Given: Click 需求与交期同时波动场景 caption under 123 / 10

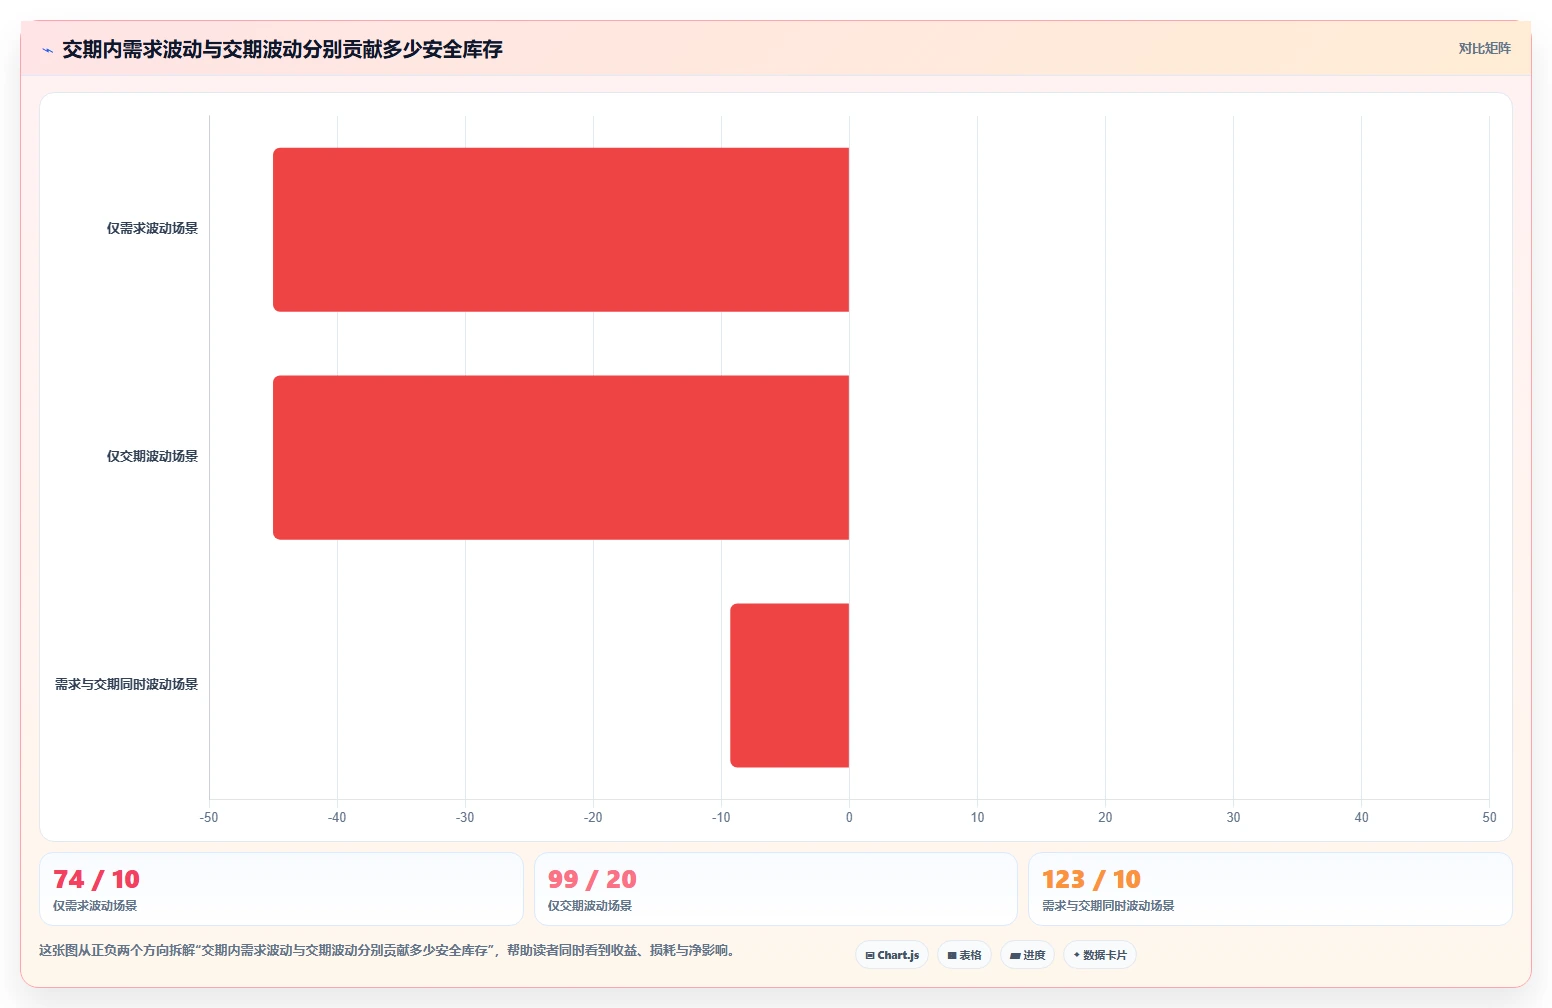Looking at the screenshot, I should click(1108, 906).
